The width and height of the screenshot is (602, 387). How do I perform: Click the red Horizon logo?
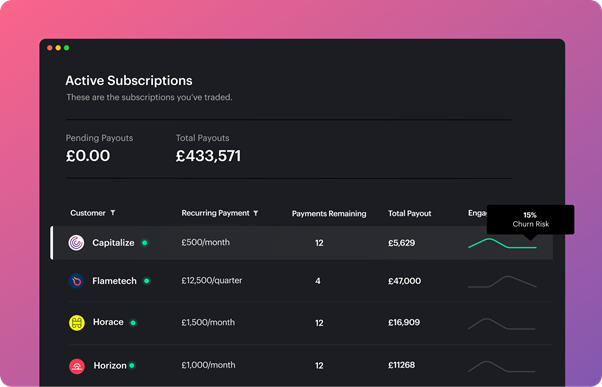click(x=77, y=366)
